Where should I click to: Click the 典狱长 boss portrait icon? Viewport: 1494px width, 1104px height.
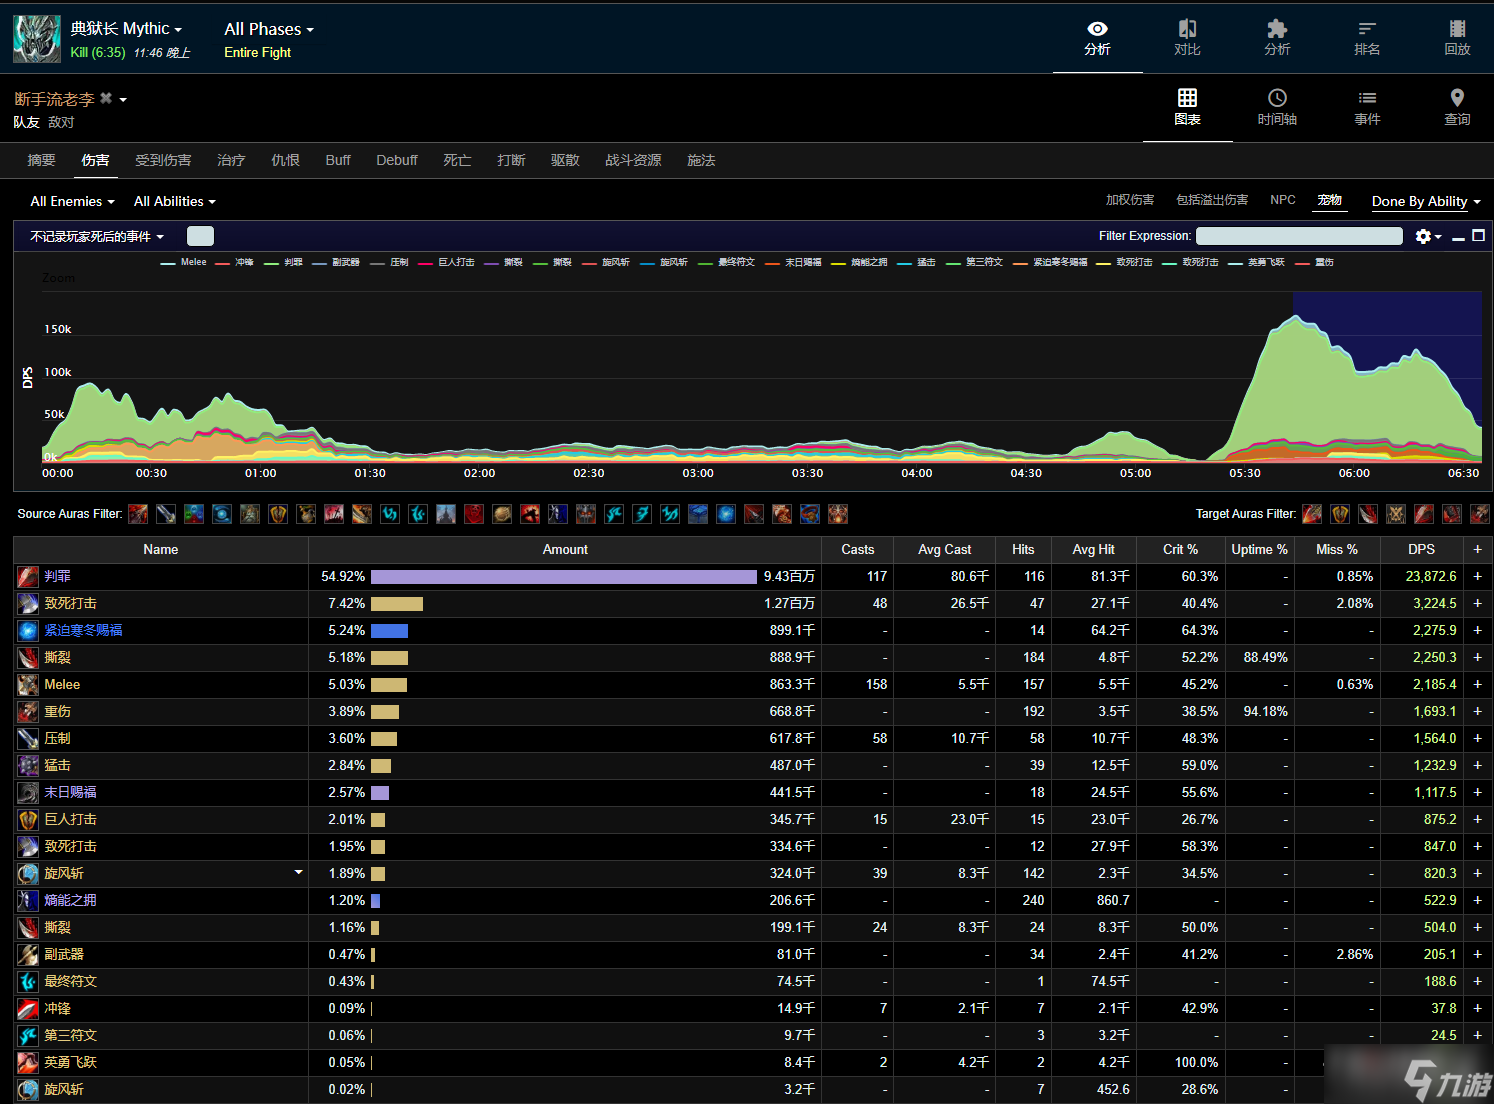tap(37, 39)
